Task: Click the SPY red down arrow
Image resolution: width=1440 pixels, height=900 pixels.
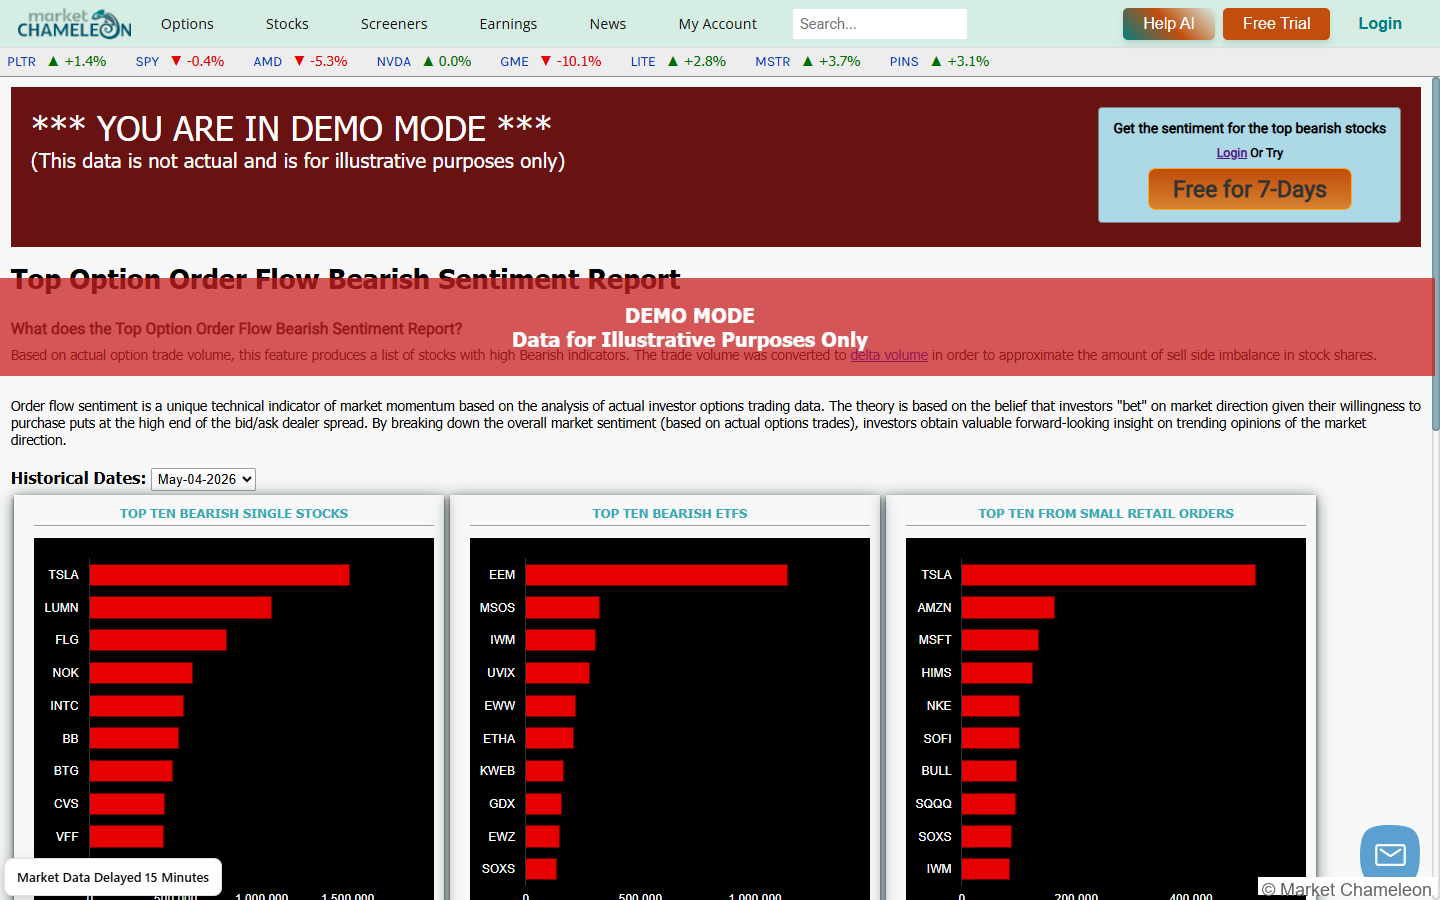Action: (x=176, y=61)
